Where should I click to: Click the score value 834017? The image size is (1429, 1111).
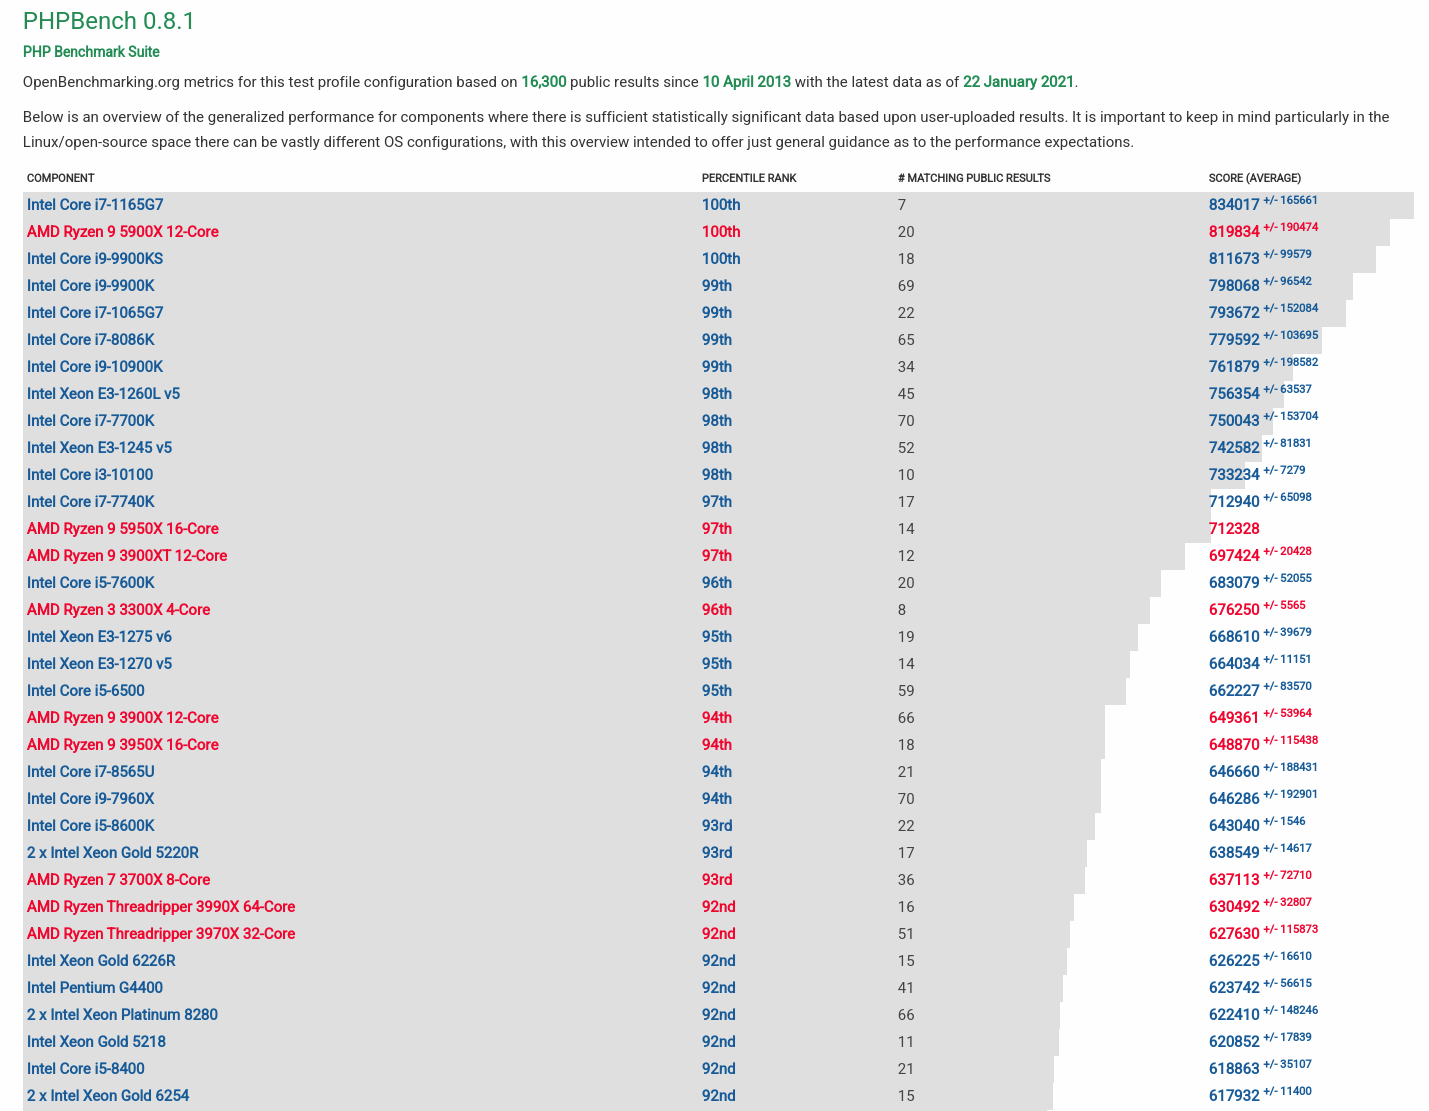click(x=1234, y=205)
